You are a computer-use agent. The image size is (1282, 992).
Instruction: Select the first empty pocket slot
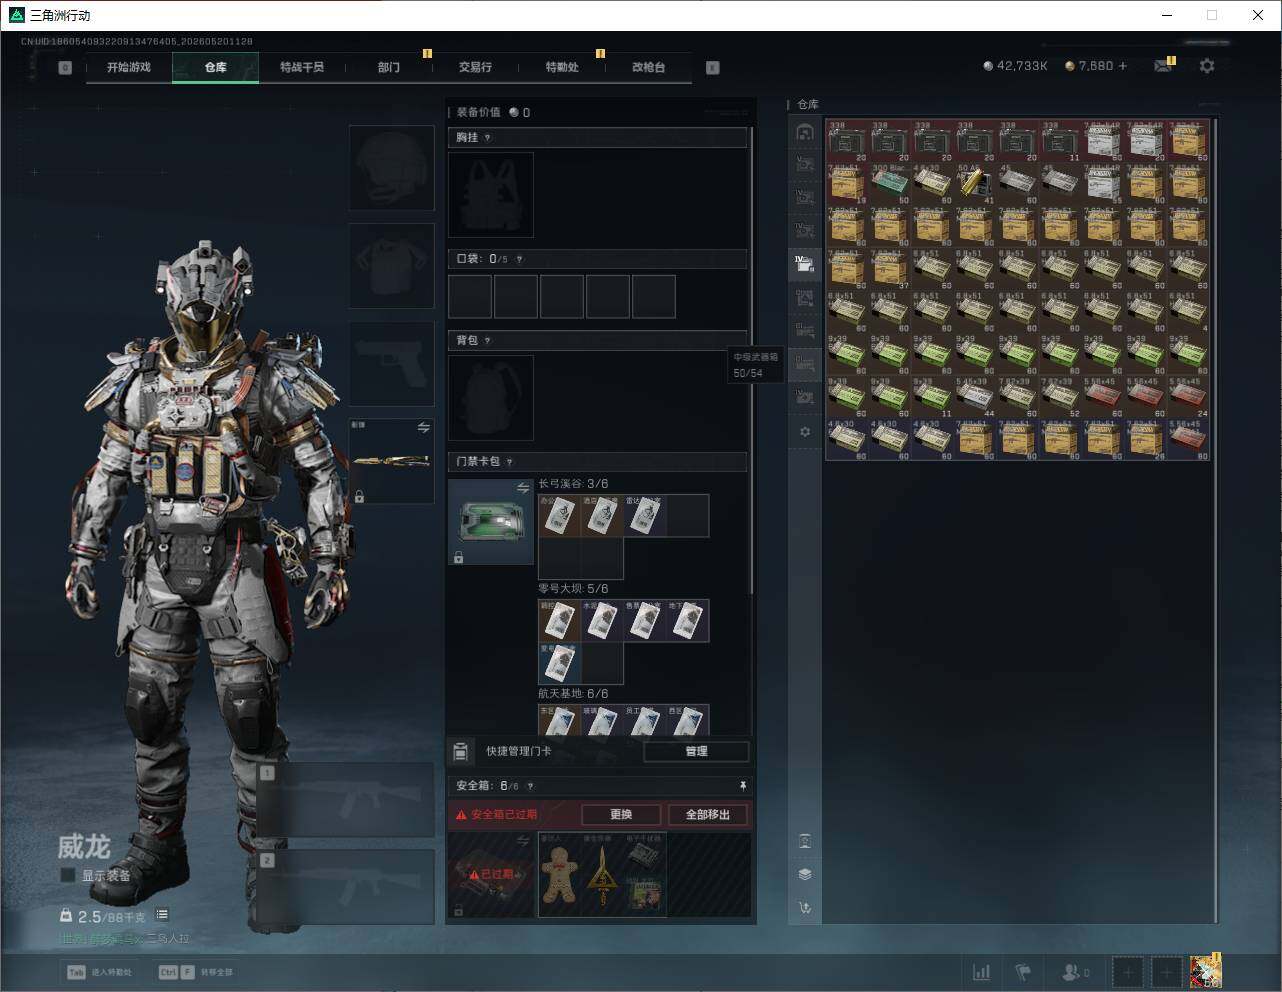[470, 297]
